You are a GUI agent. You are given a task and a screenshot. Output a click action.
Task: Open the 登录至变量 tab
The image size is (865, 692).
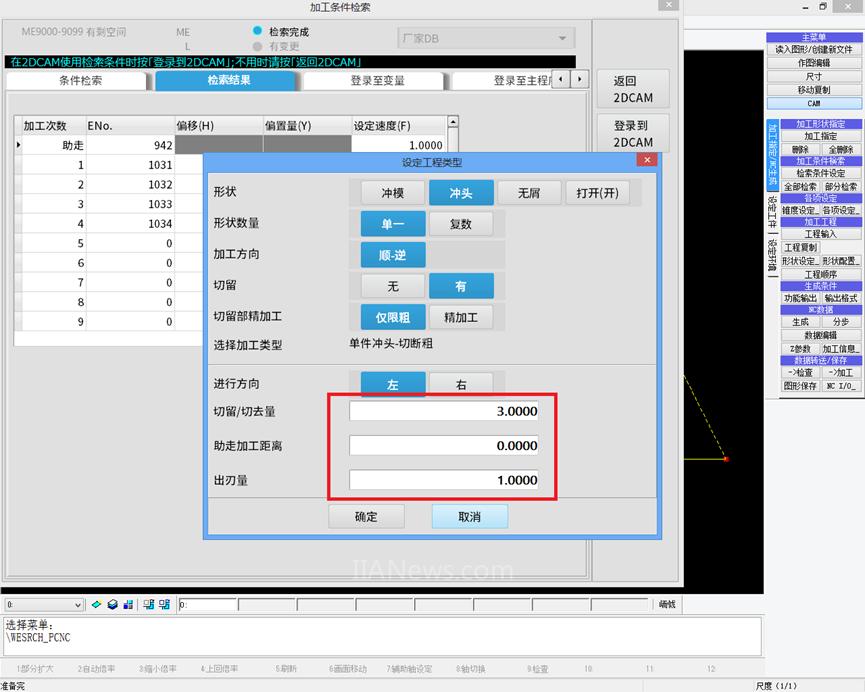(x=377, y=81)
